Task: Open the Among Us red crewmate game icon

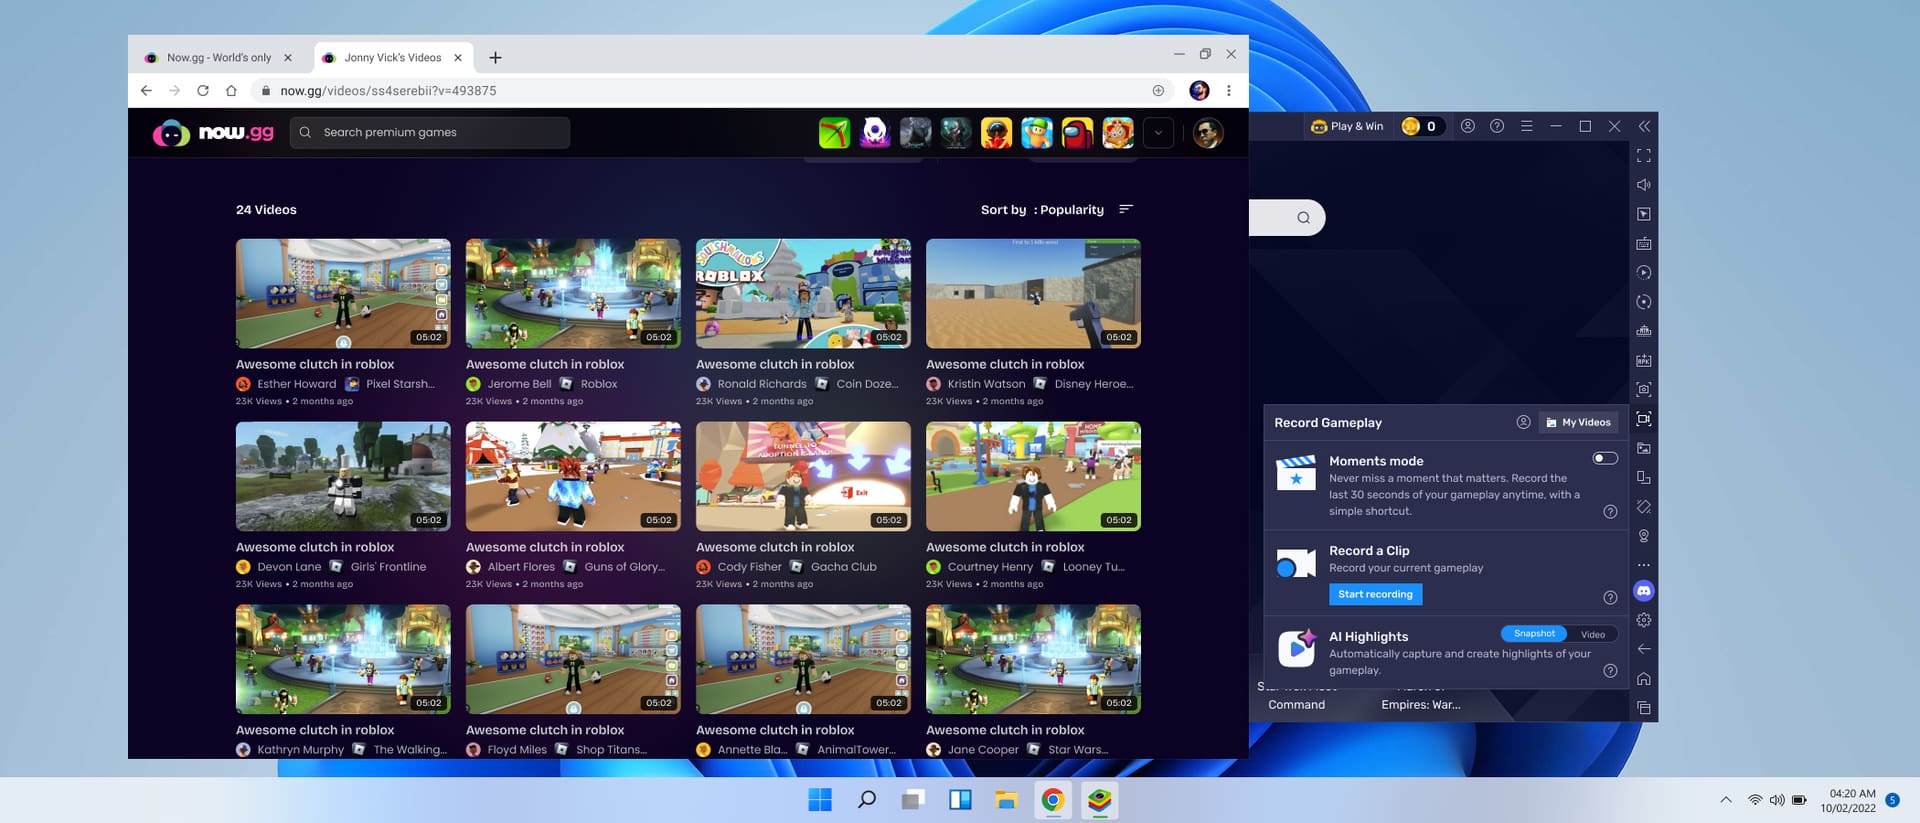Action: coord(1077,133)
